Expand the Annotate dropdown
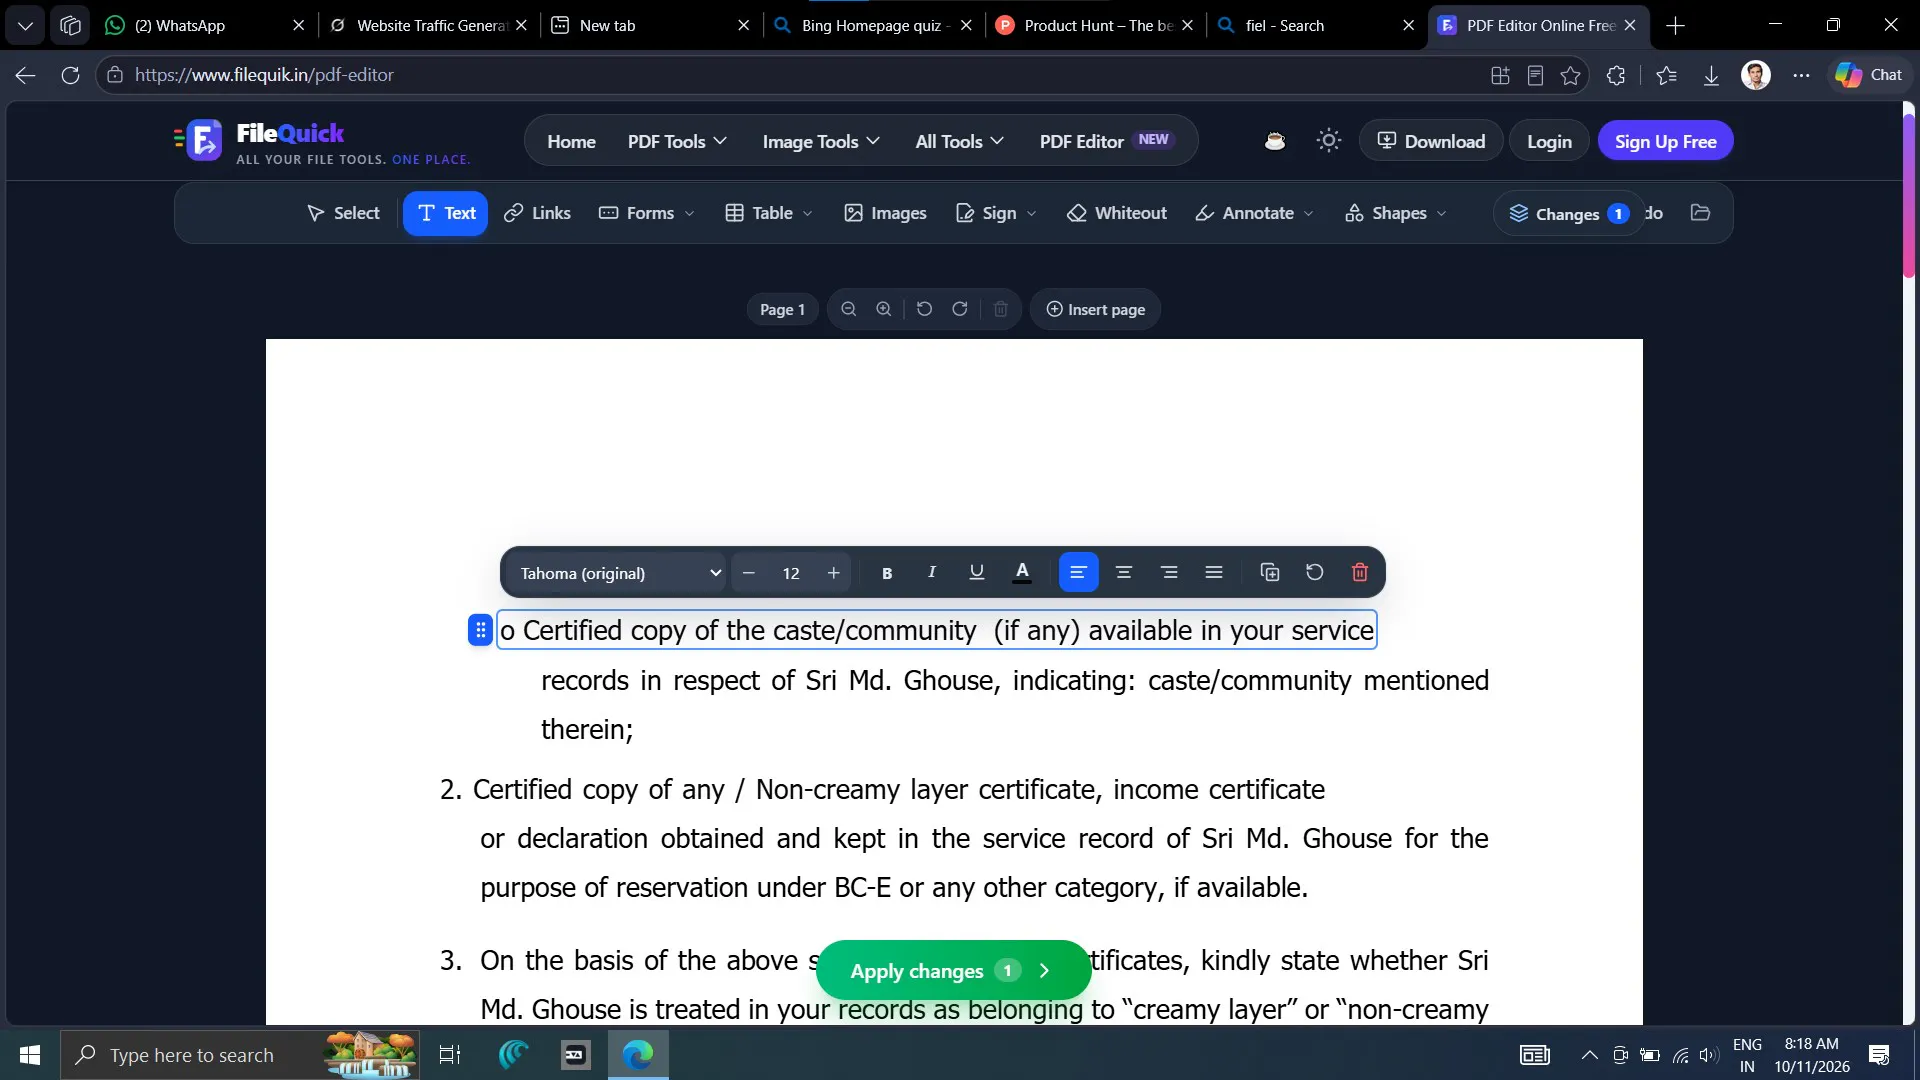The width and height of the screenshot is (1920, 1080). (x=1254, y=213)
